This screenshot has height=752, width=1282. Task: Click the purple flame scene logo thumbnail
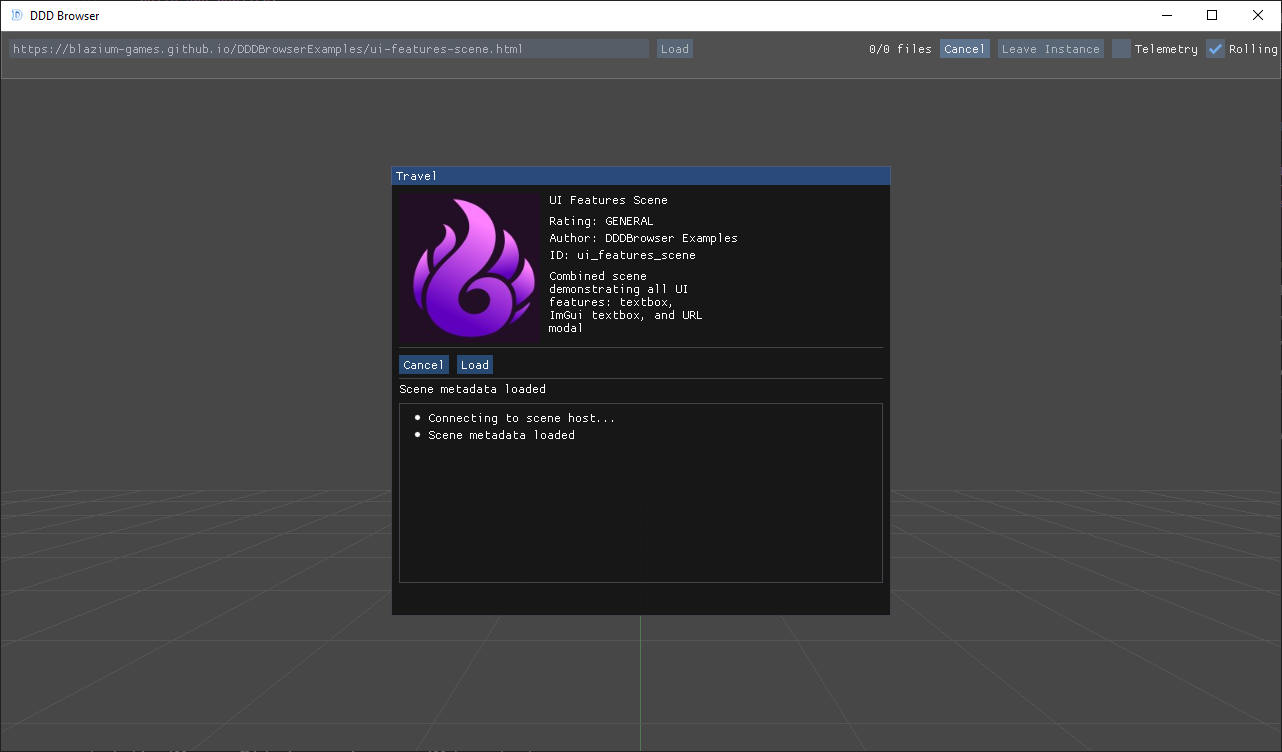pos(468,267)
